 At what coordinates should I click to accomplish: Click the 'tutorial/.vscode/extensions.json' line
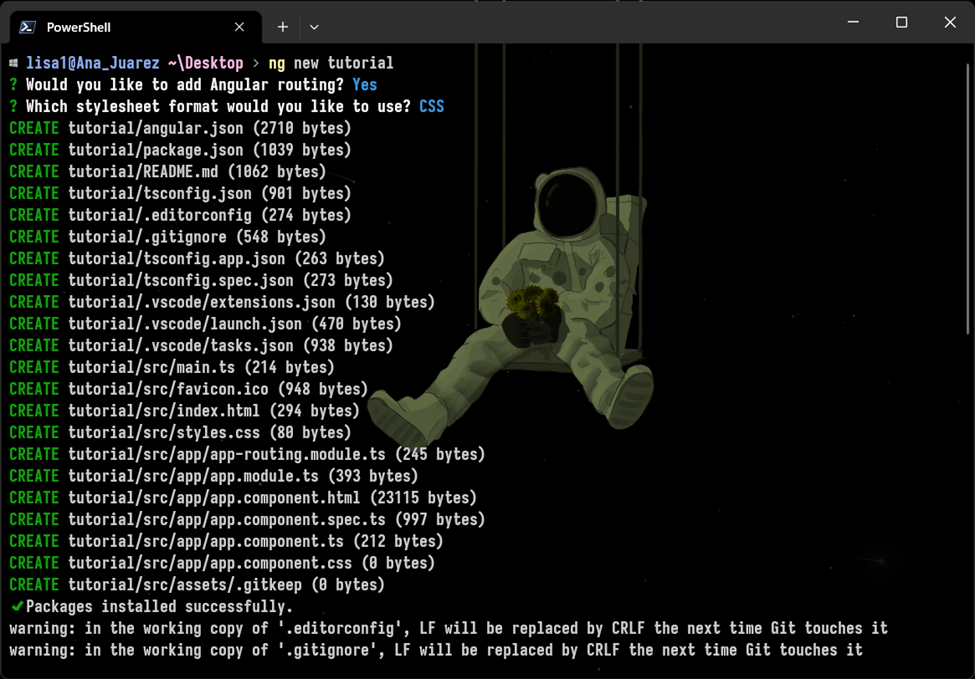pos(222,302)
